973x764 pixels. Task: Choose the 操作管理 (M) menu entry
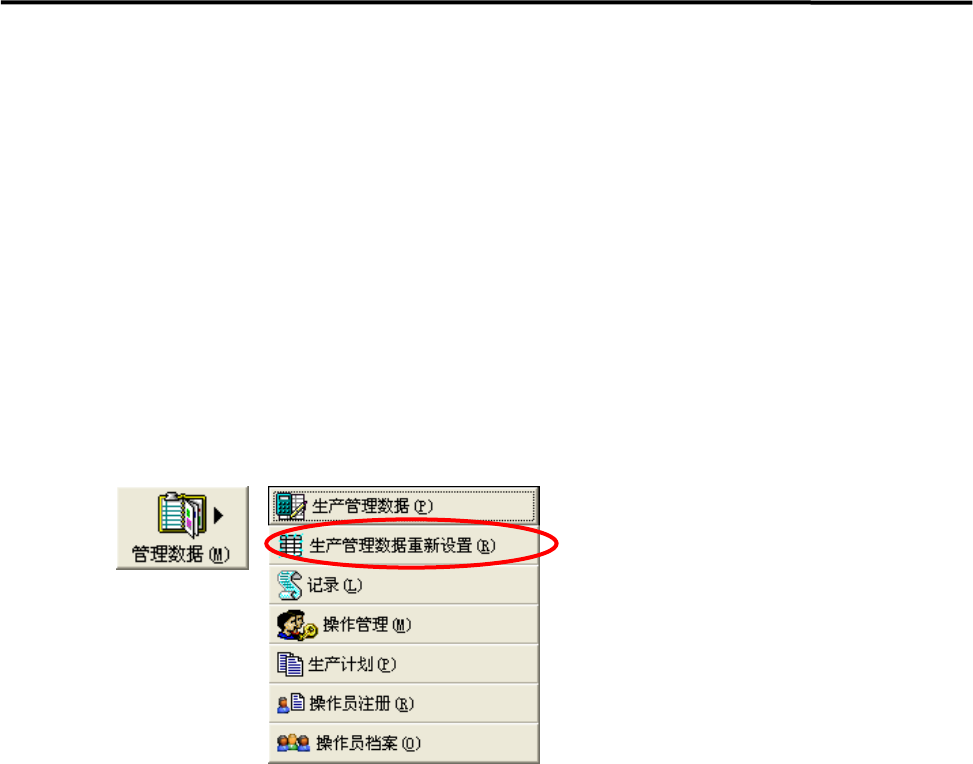point(404,624)
